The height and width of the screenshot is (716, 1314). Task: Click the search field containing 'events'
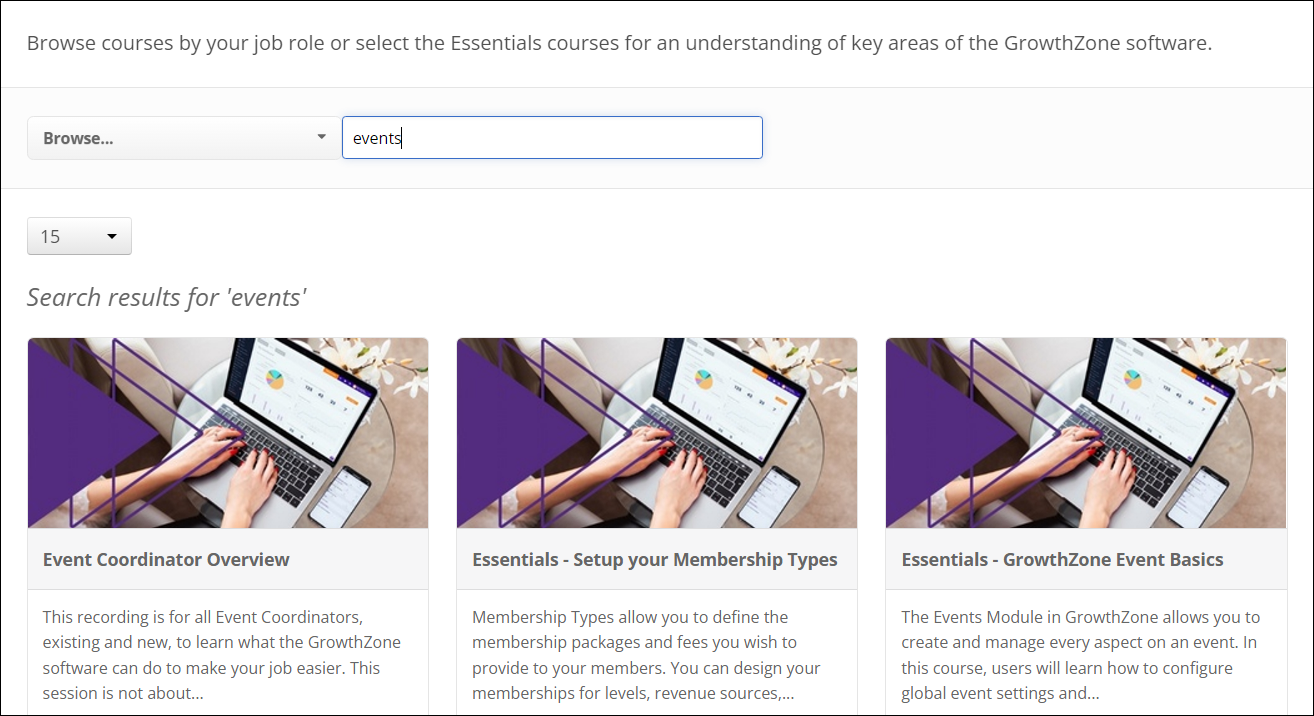(x=552, y=138)
